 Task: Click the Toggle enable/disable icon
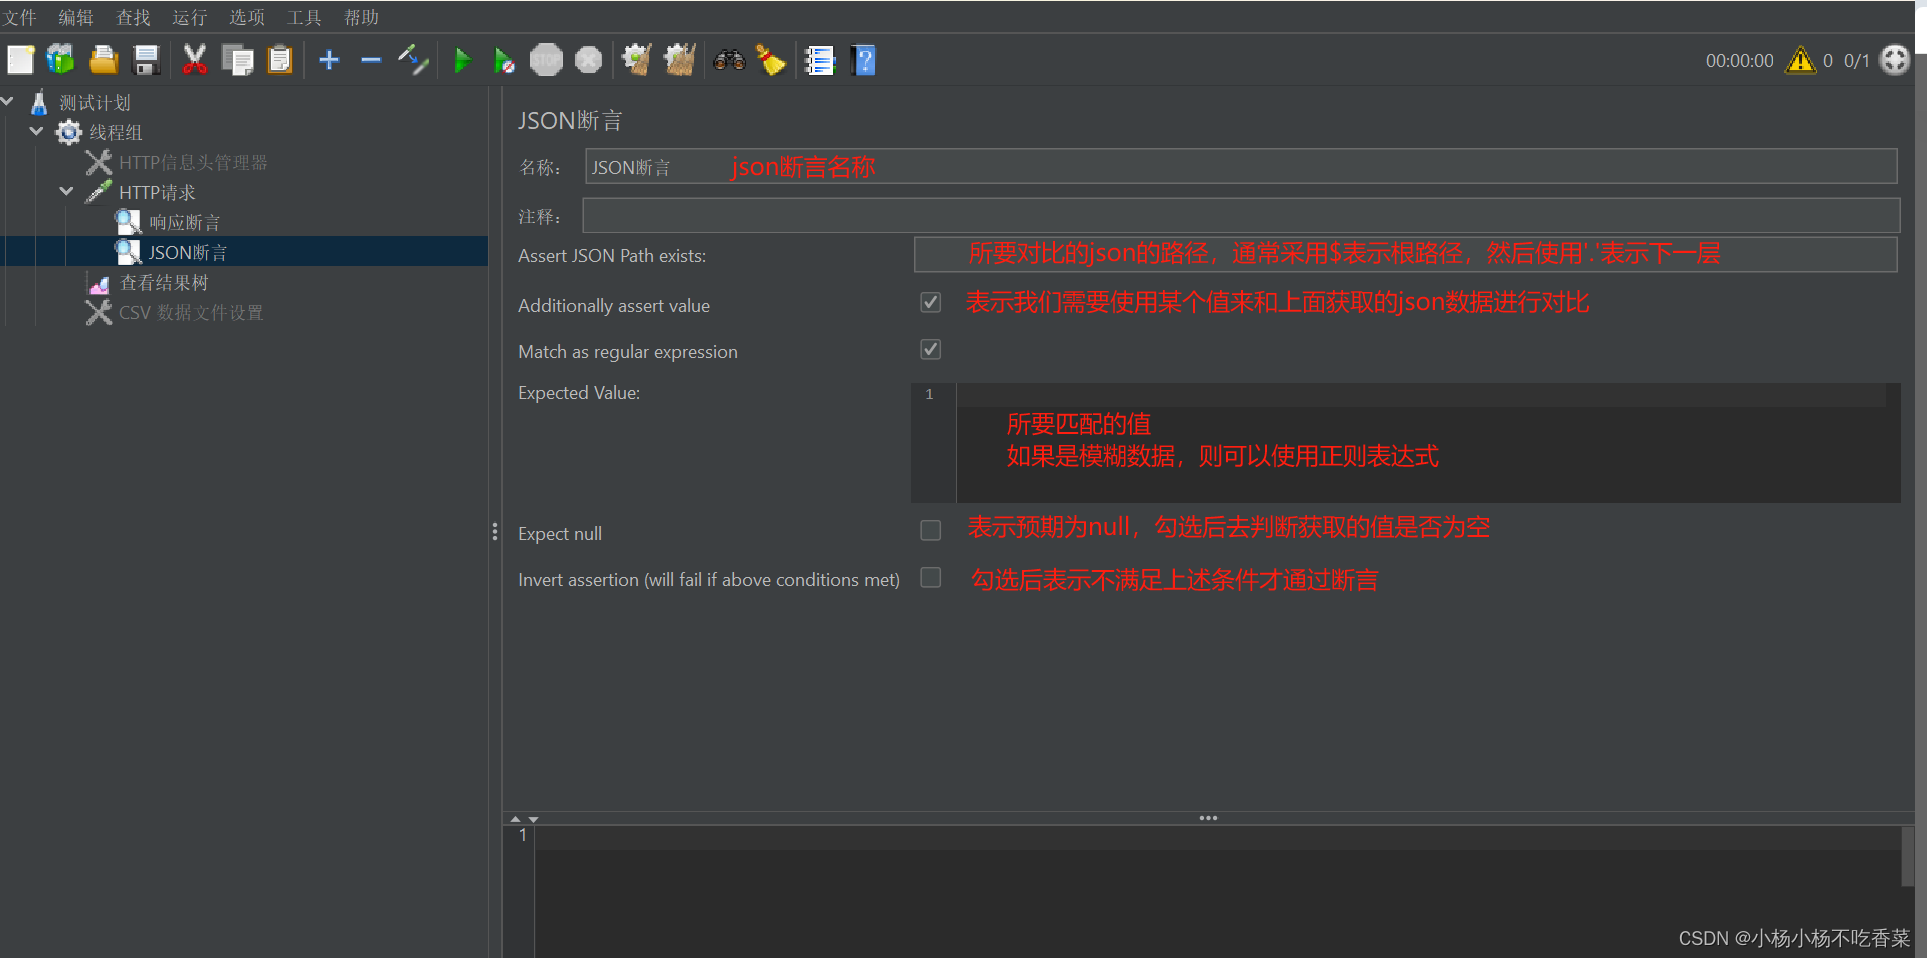point(413,60)
